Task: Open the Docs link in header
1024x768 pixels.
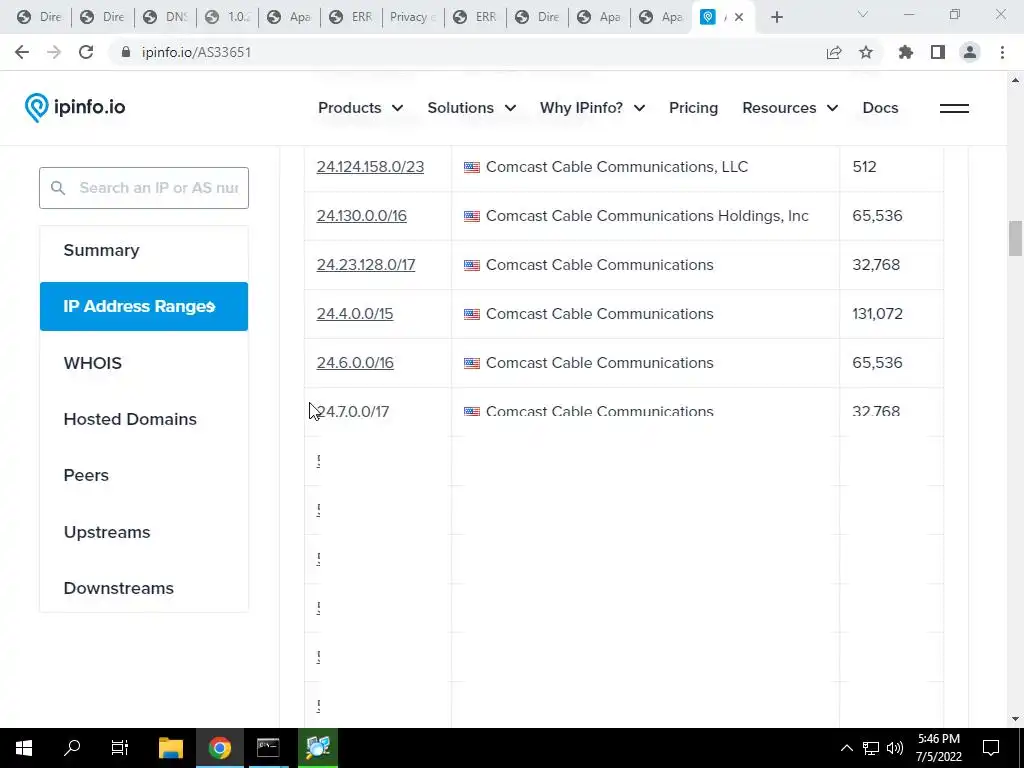Action: pyautogui.click(x=880, y=108)
